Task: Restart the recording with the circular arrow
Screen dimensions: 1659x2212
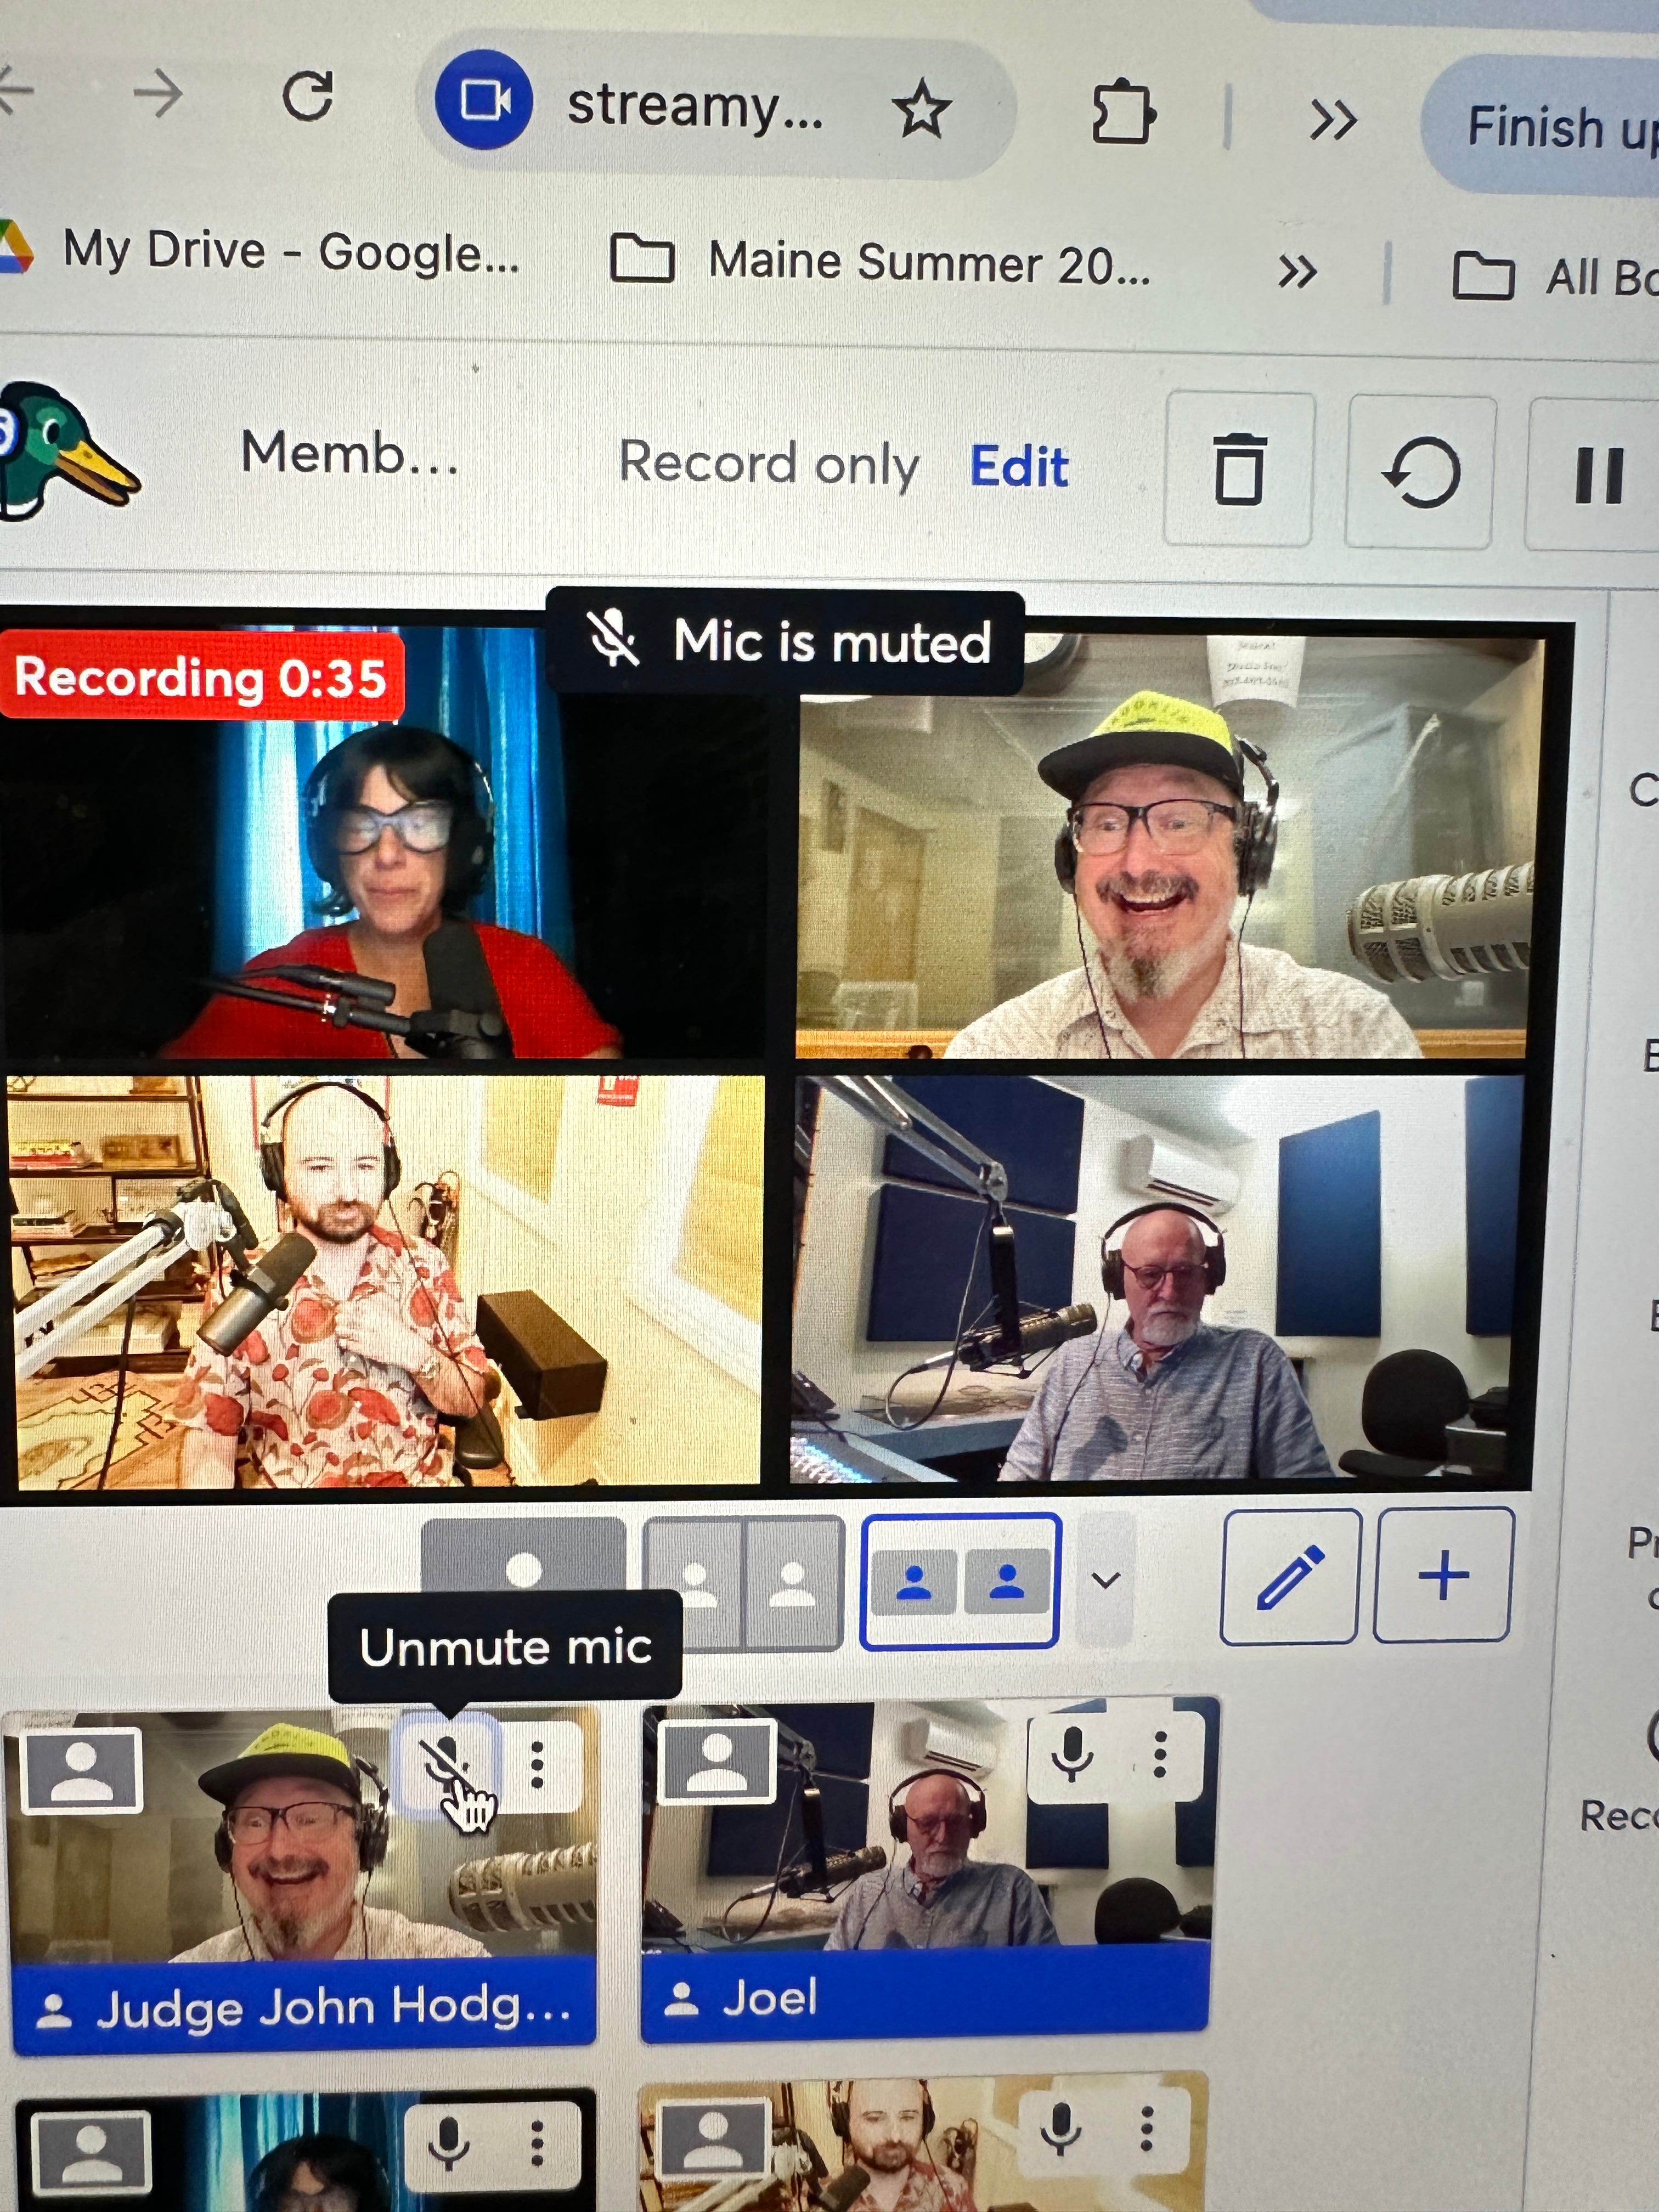Action: [x=1420, y=472]
